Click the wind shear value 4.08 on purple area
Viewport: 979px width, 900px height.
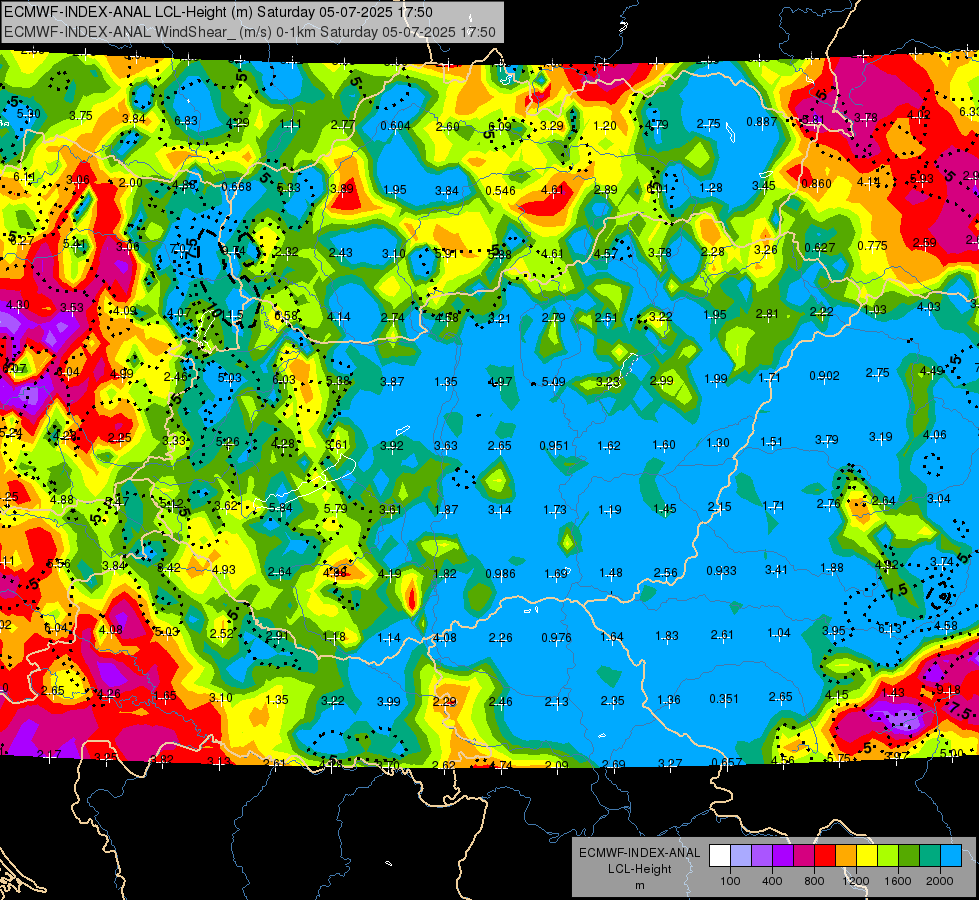pos(111,629)
